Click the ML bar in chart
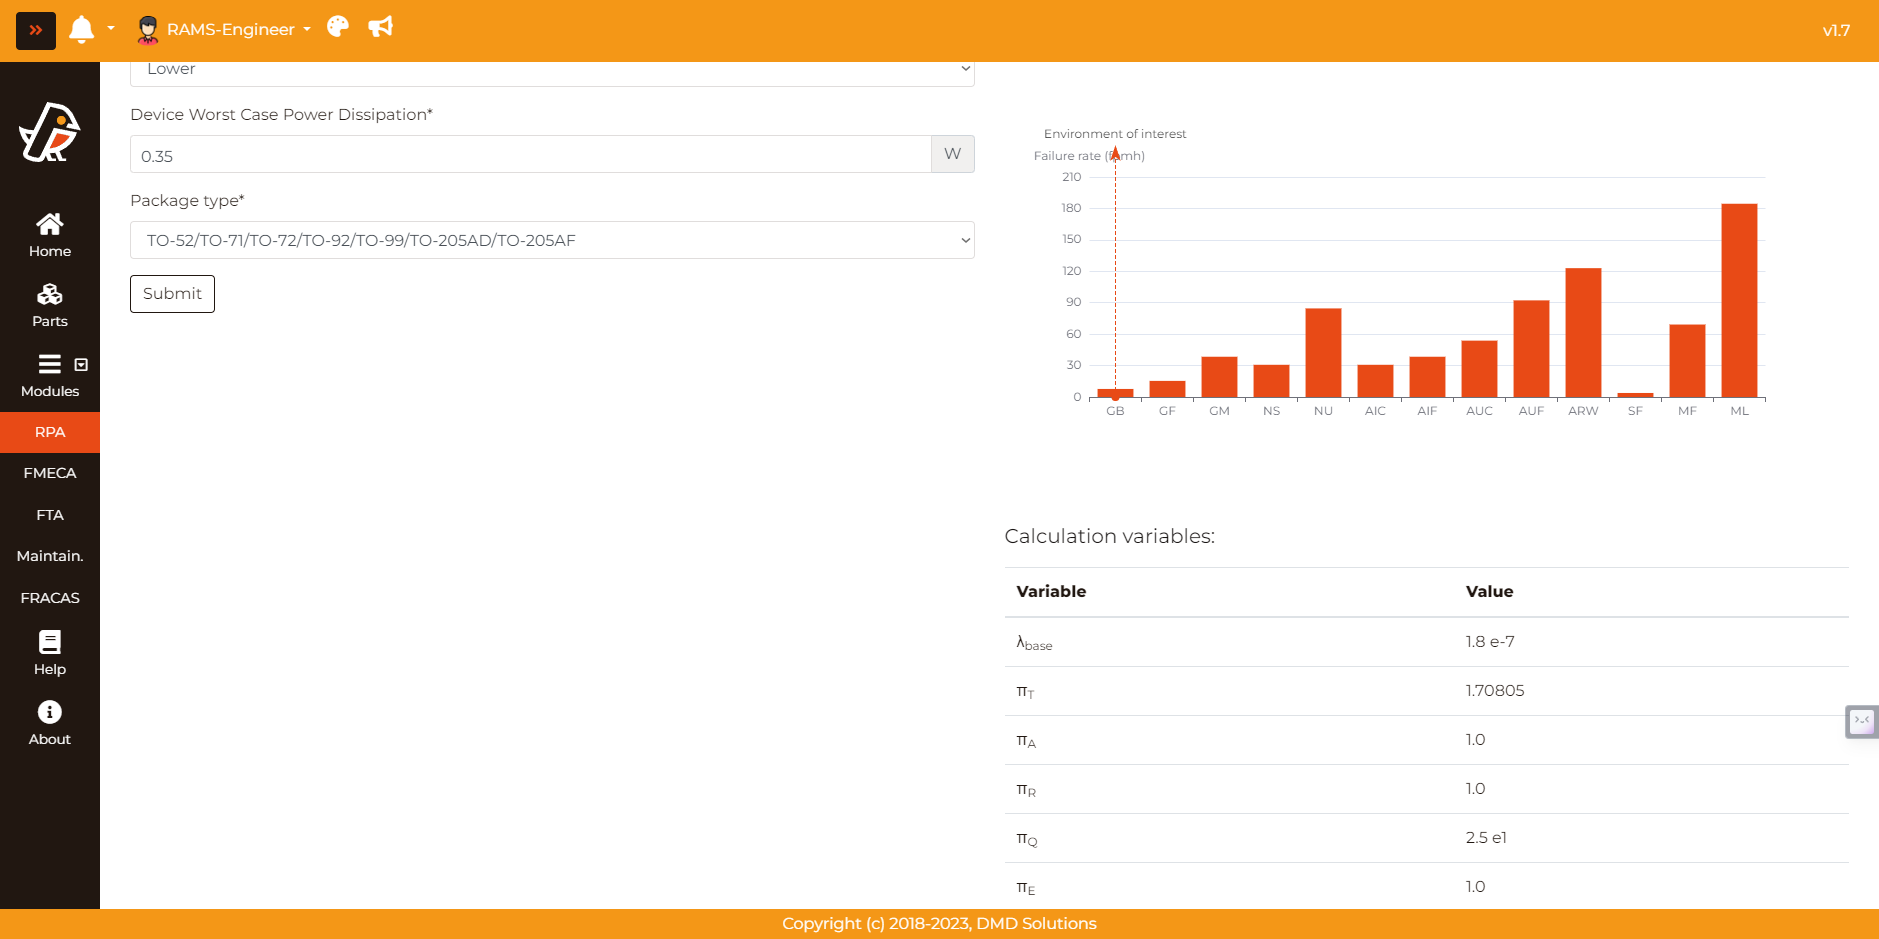The height and width of the screenshot is (939, 1879). [x=1739, y=300]
